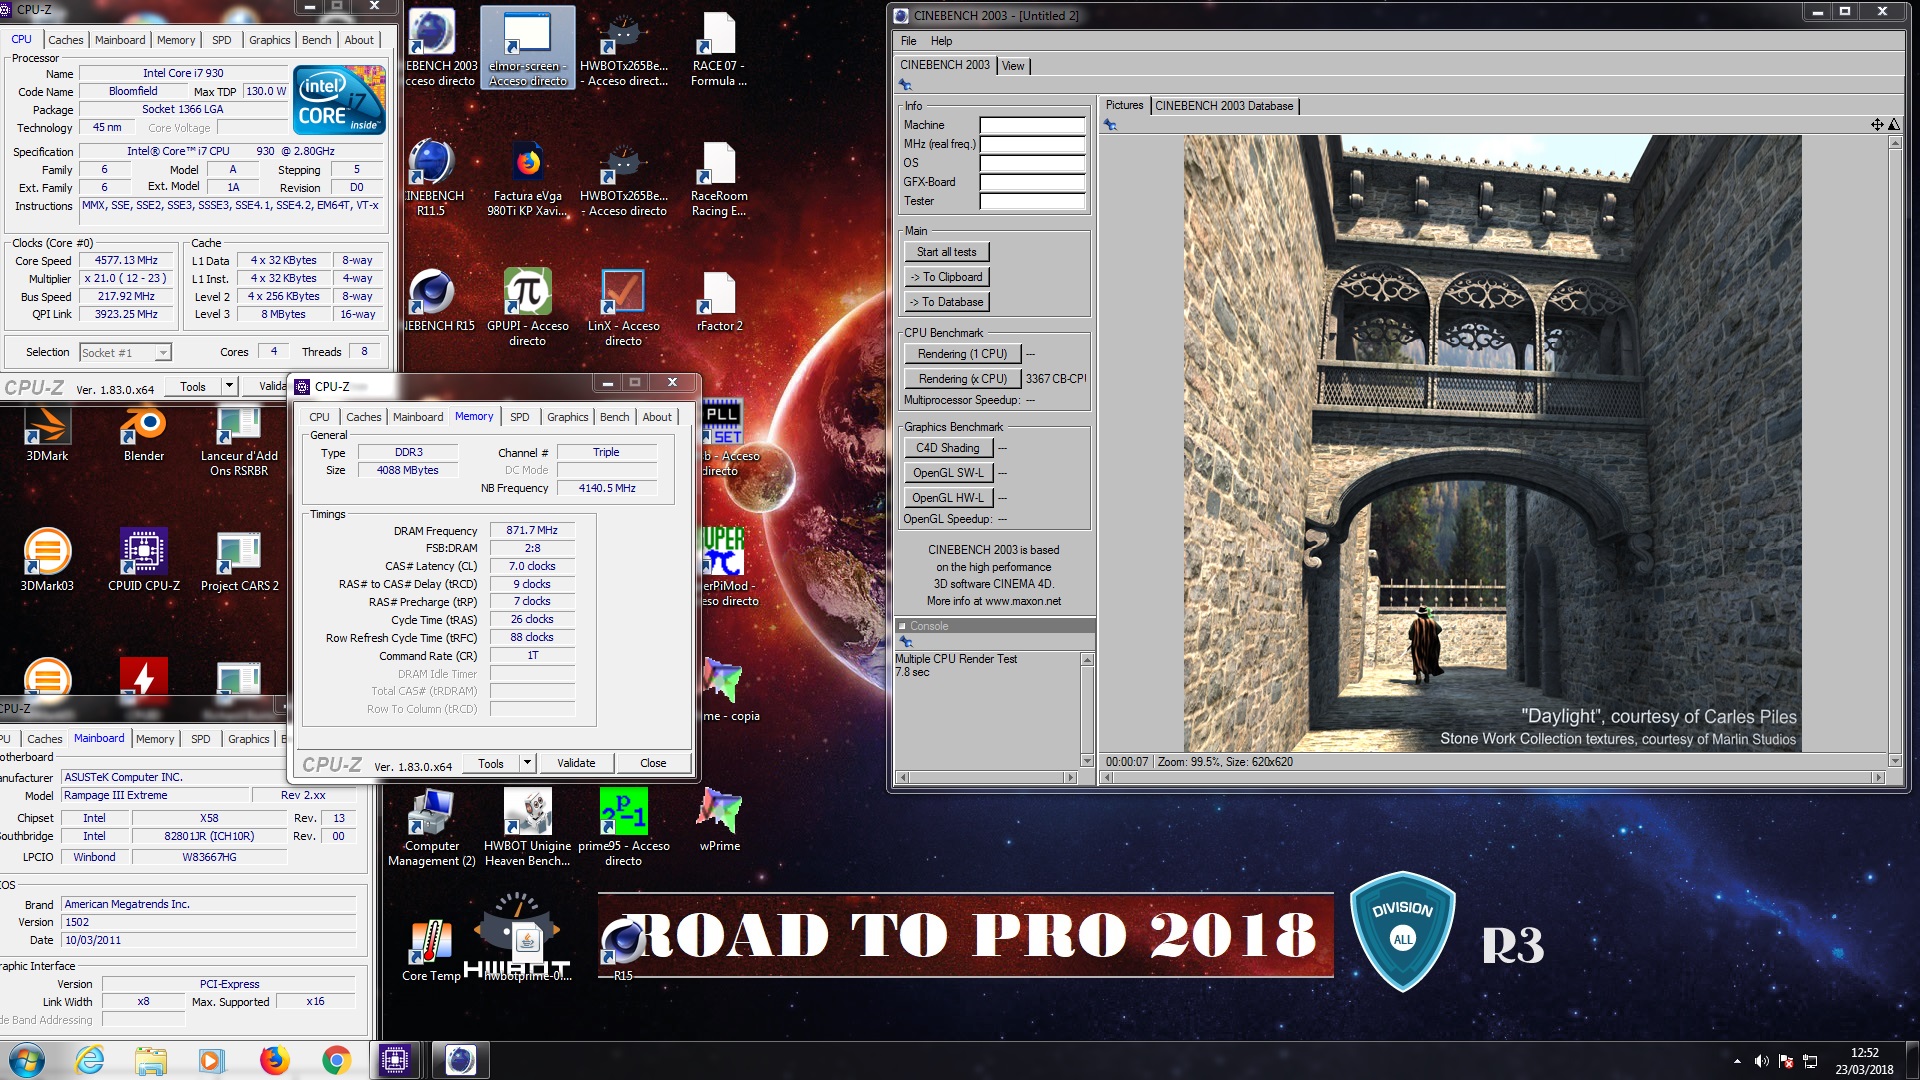Viewport: 1920px width, 1080px height.
Task: Click the Console panel vertical scrollbar
Action: (1087, 710)
